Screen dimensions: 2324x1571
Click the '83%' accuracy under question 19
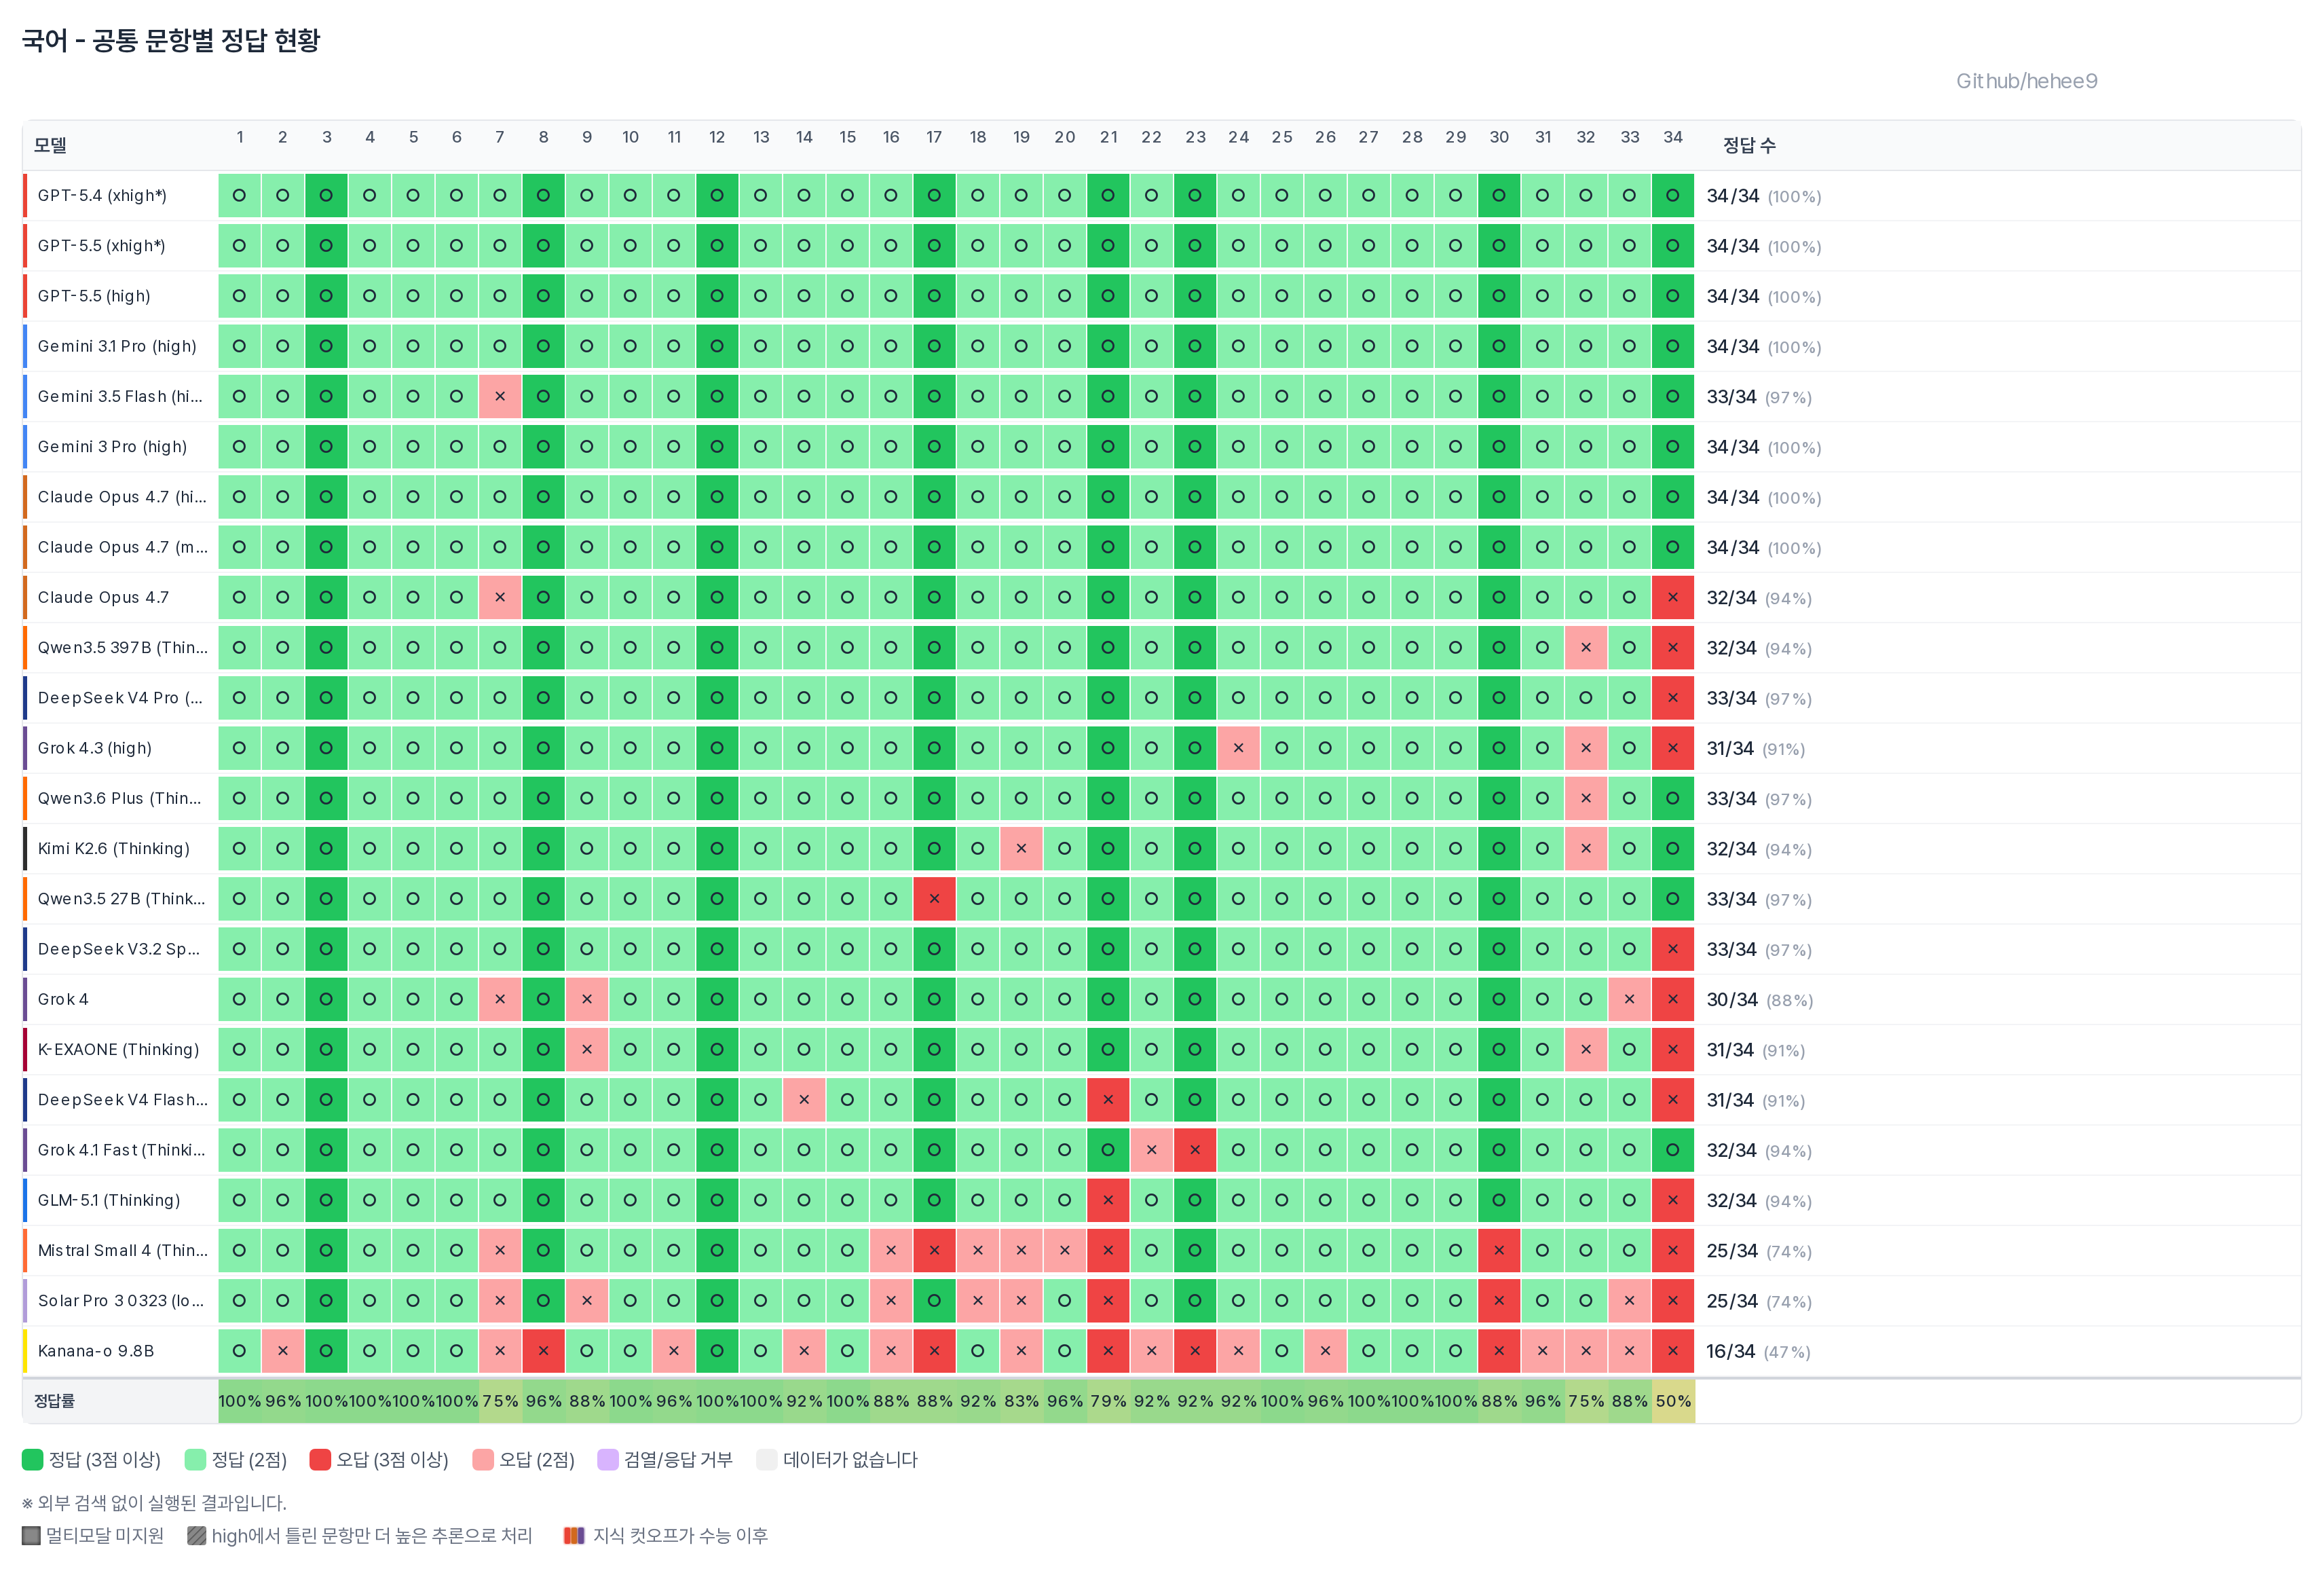tap(1021, 1401)
